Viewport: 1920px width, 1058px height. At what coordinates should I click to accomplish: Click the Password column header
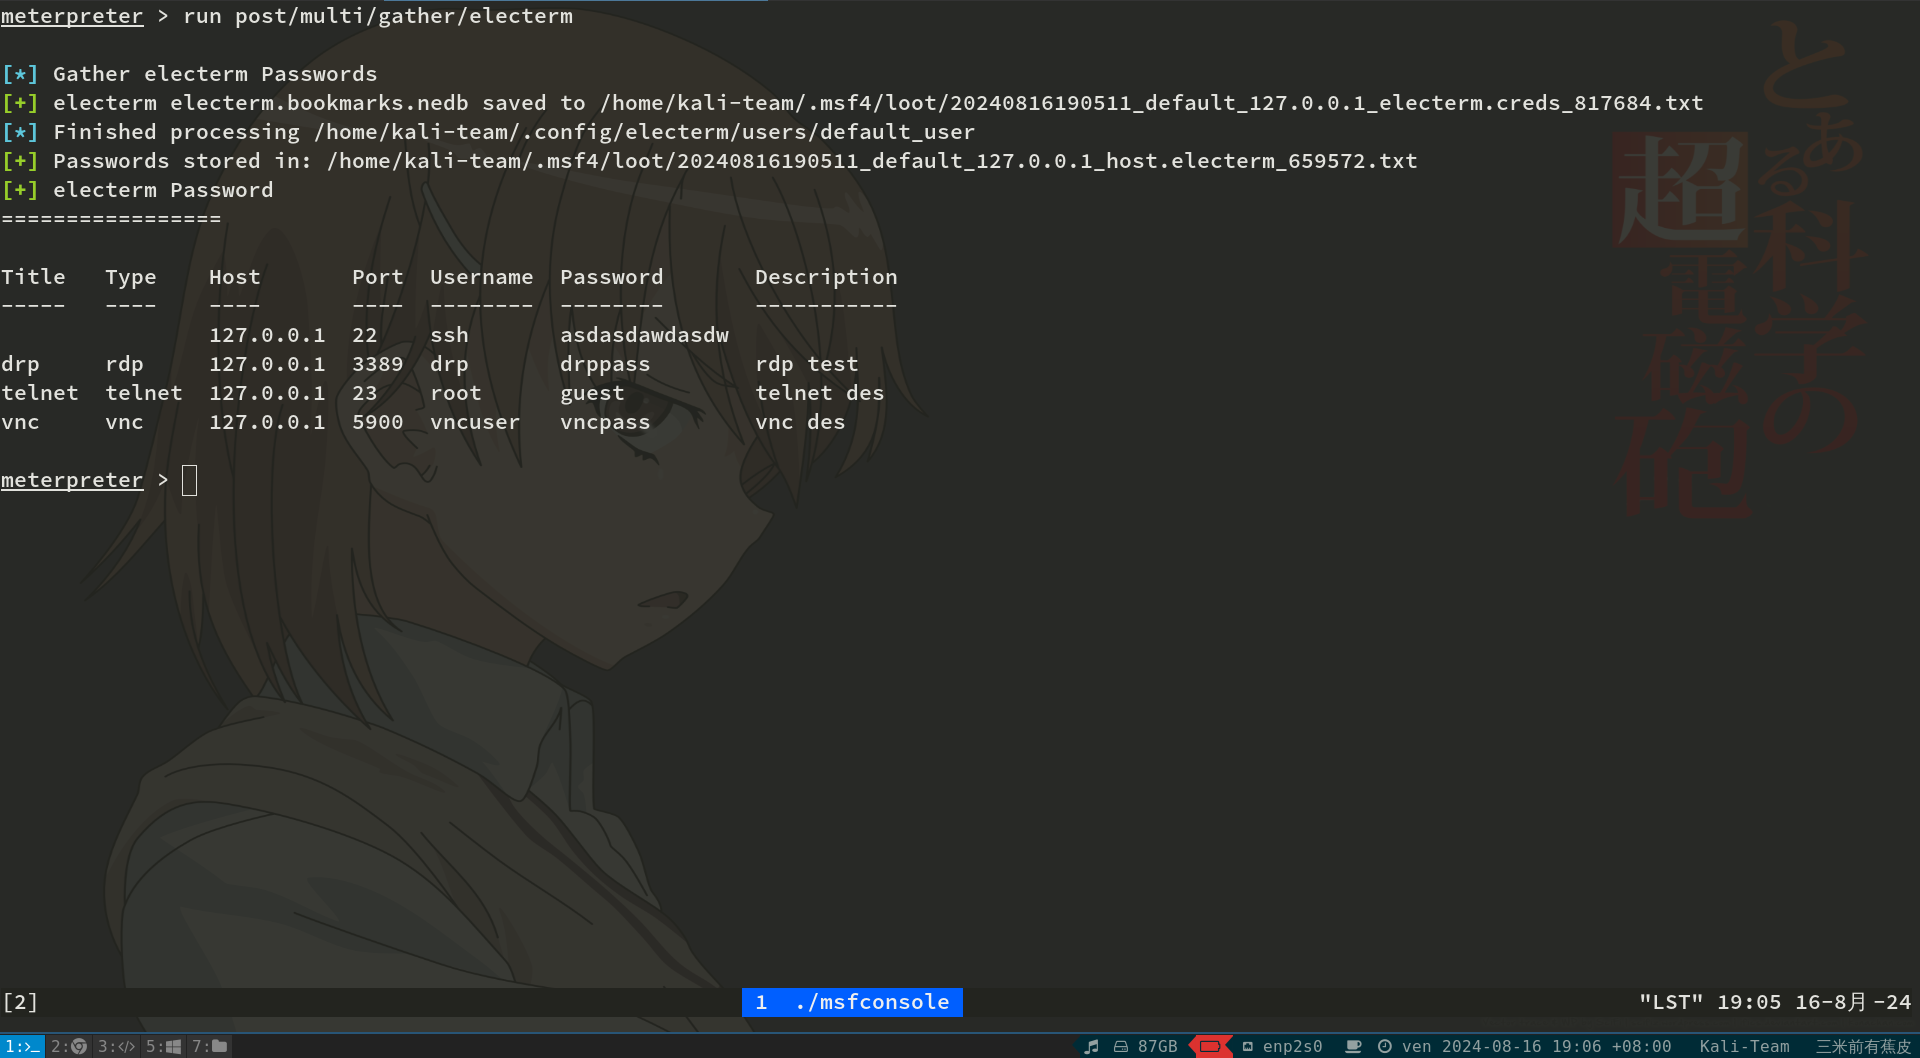tap(612, 277)
